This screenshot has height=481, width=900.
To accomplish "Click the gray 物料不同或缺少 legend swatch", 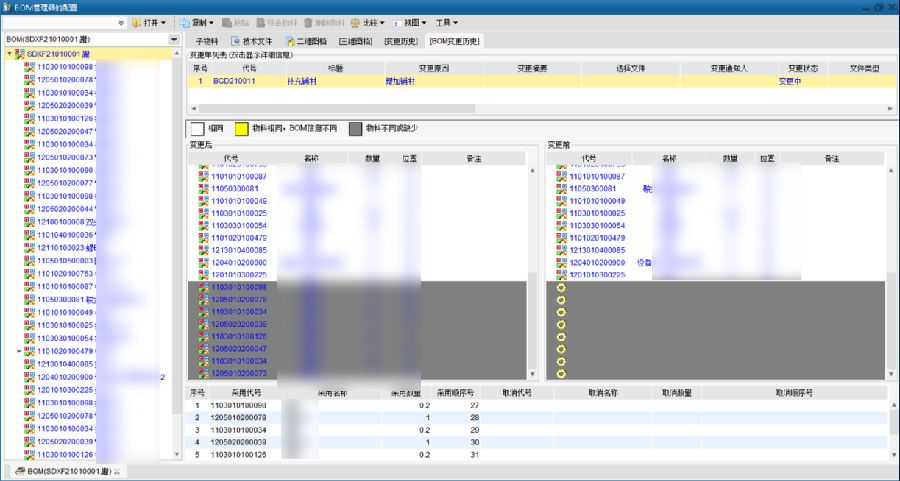I will point(355,128).
